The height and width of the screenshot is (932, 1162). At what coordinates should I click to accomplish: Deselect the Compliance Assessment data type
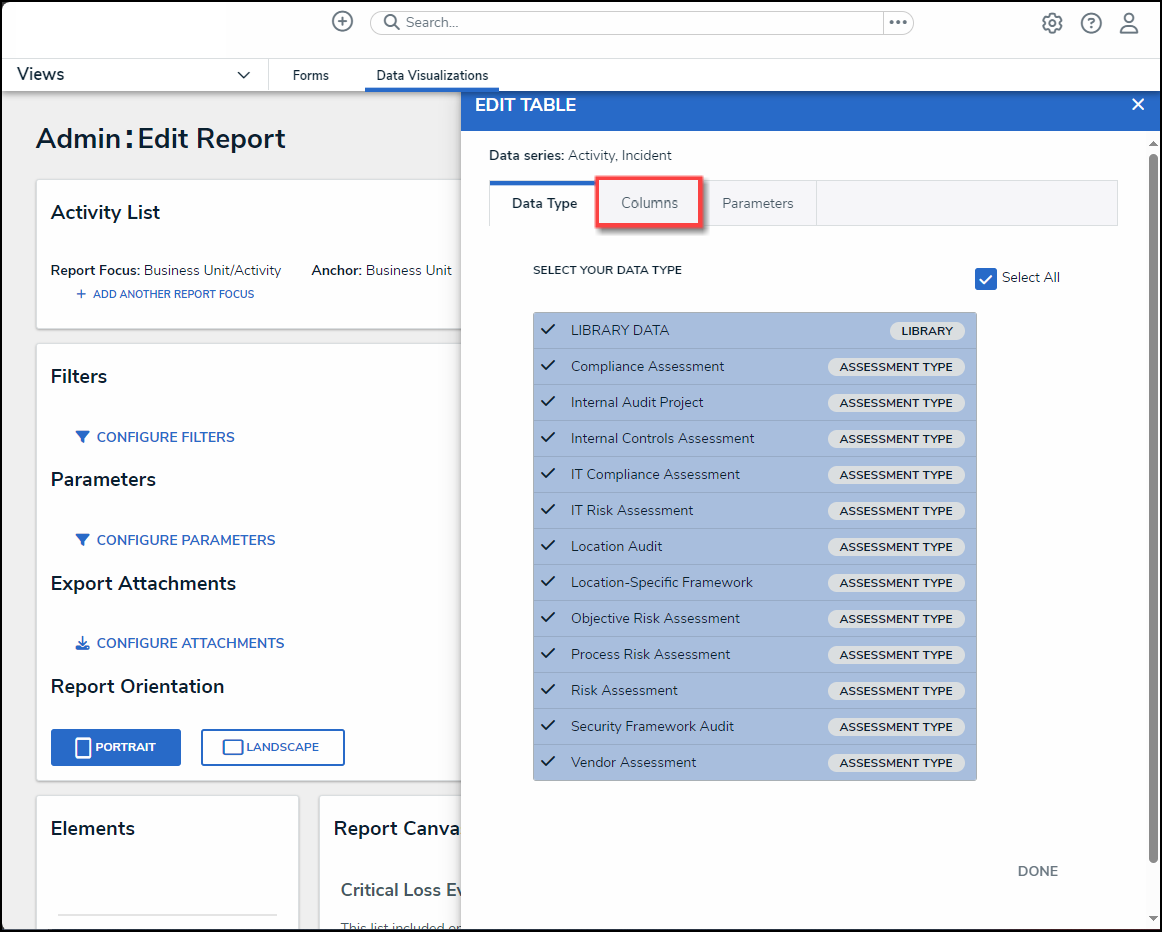point(647,367)
